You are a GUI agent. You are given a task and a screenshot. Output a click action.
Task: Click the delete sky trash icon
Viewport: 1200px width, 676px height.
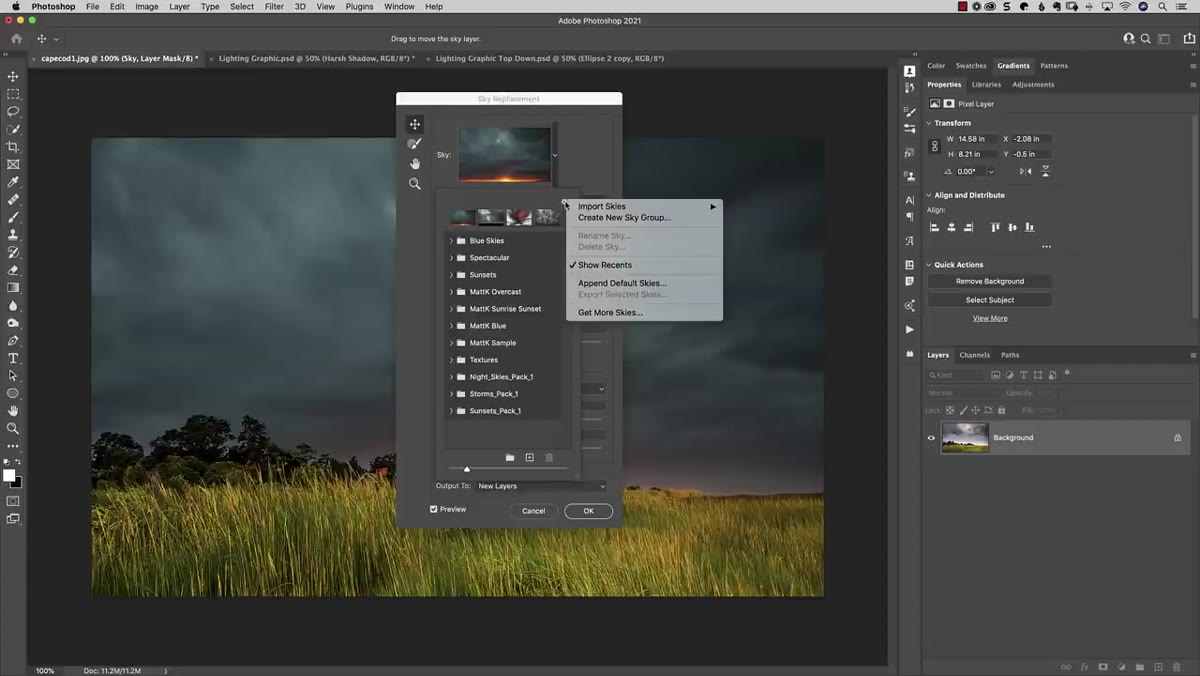click(549, 457)
